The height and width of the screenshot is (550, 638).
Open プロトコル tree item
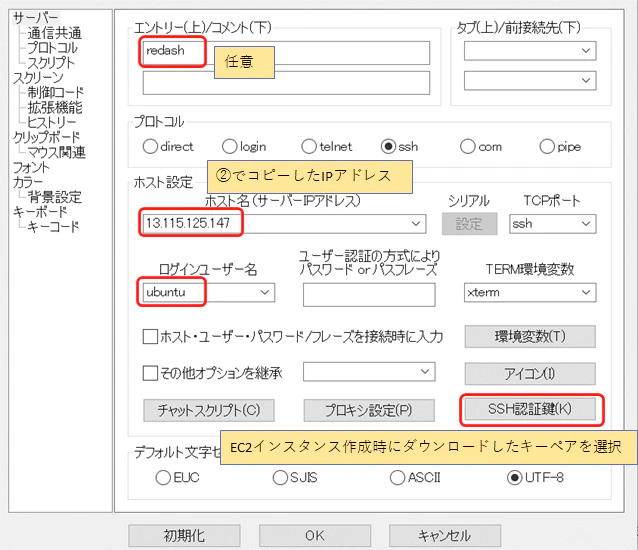tap(52, 48)
